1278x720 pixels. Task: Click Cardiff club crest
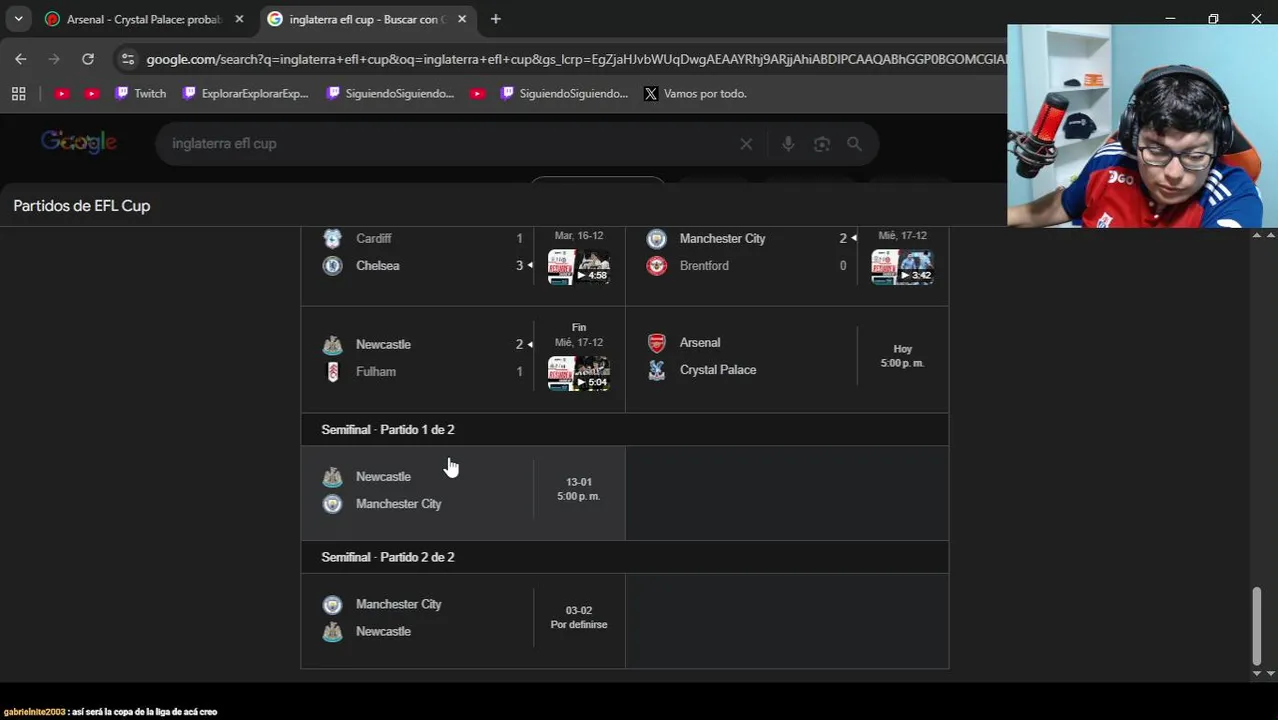pyautogui.click(x=332, y=238)
